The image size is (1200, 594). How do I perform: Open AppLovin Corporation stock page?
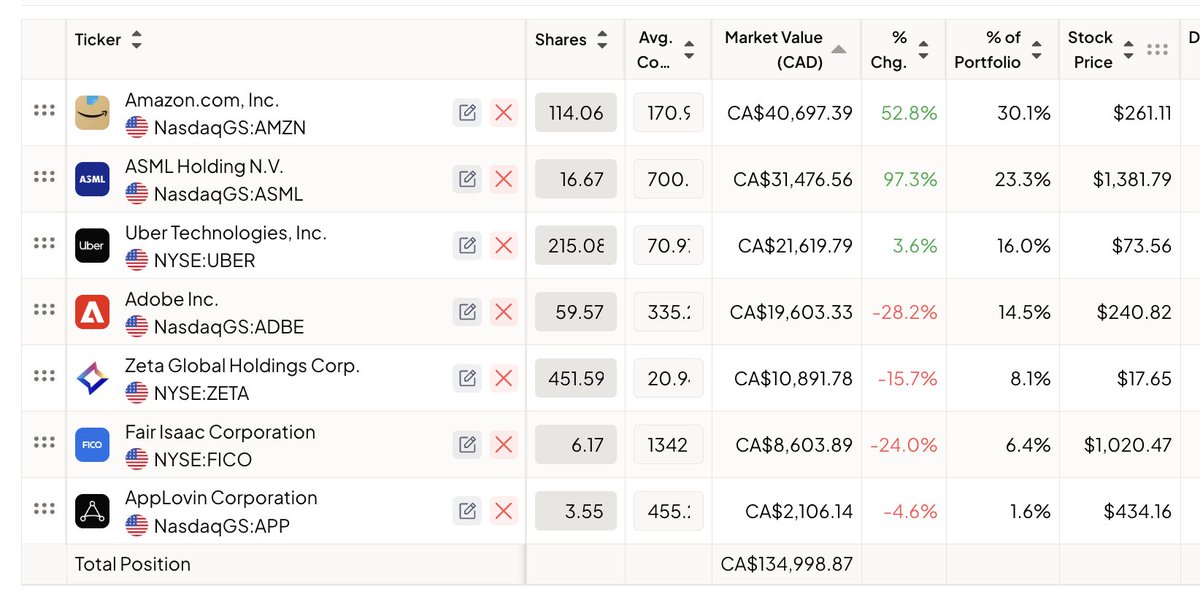(221, 498)
